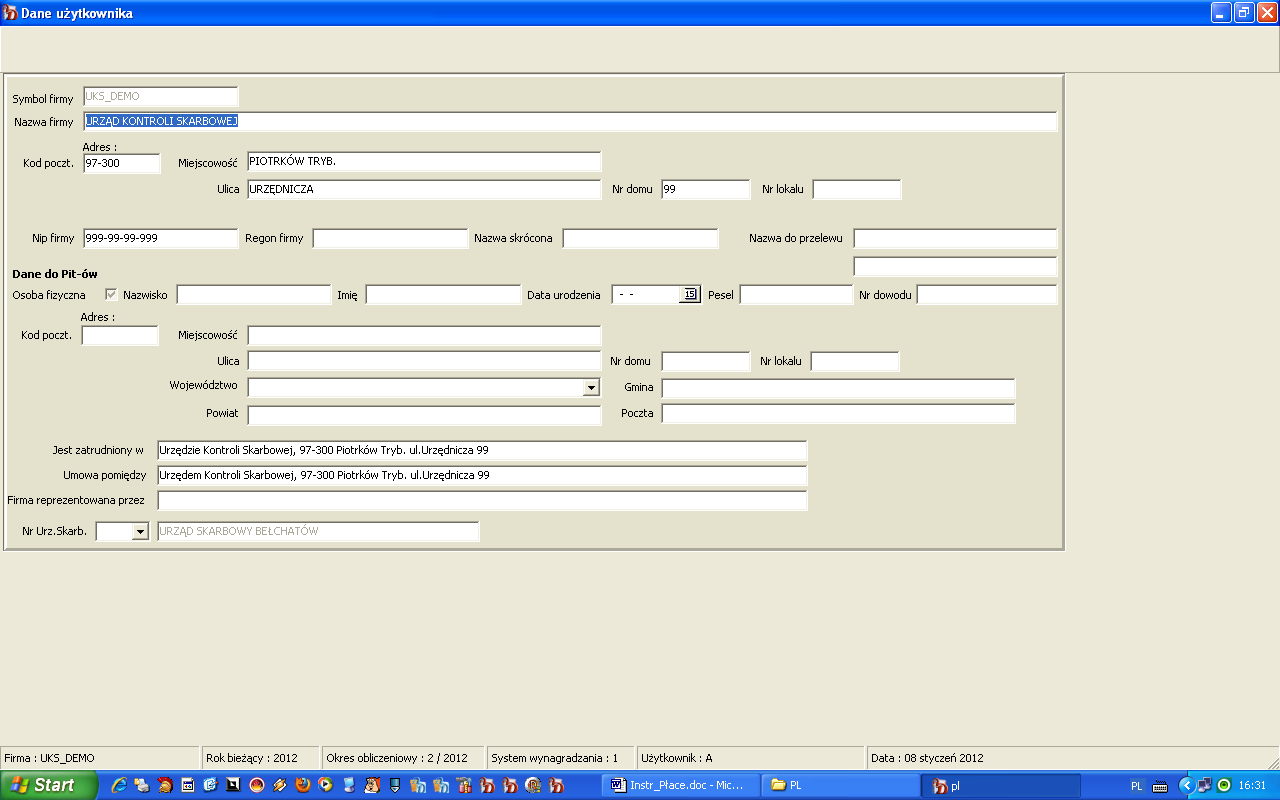Click the Symbol firmy field UKS_DEMO

point(161,97)
